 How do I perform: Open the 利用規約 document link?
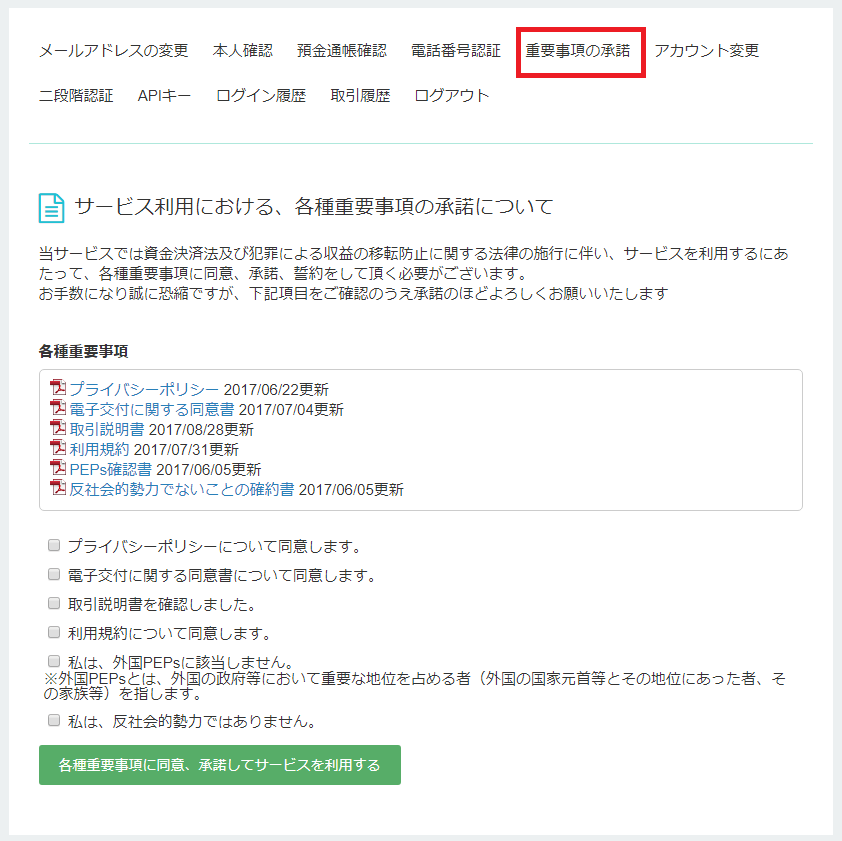pyautogui.click(x=99, y=449)
